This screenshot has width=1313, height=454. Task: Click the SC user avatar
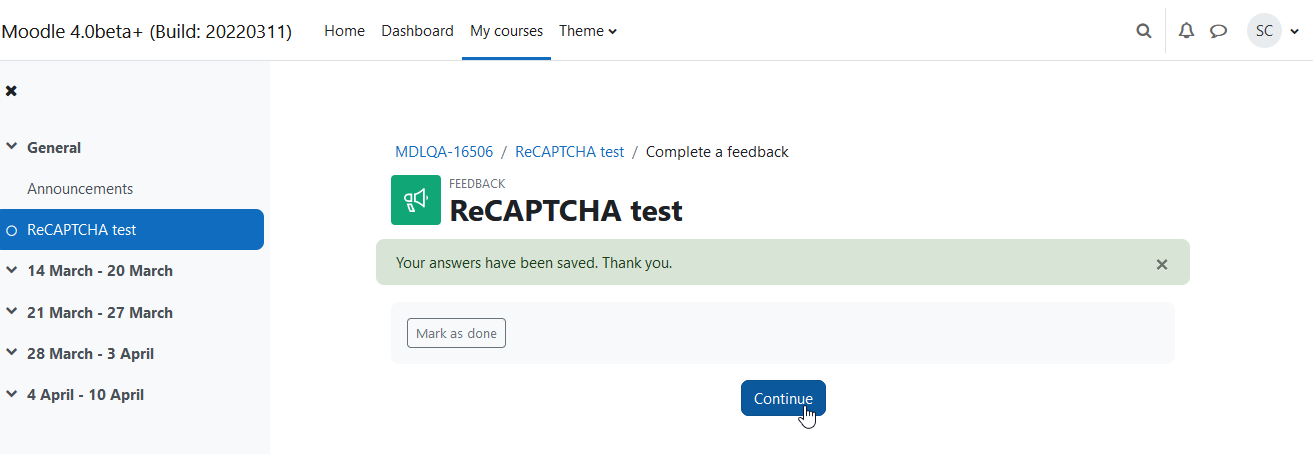click(1264, 31)
